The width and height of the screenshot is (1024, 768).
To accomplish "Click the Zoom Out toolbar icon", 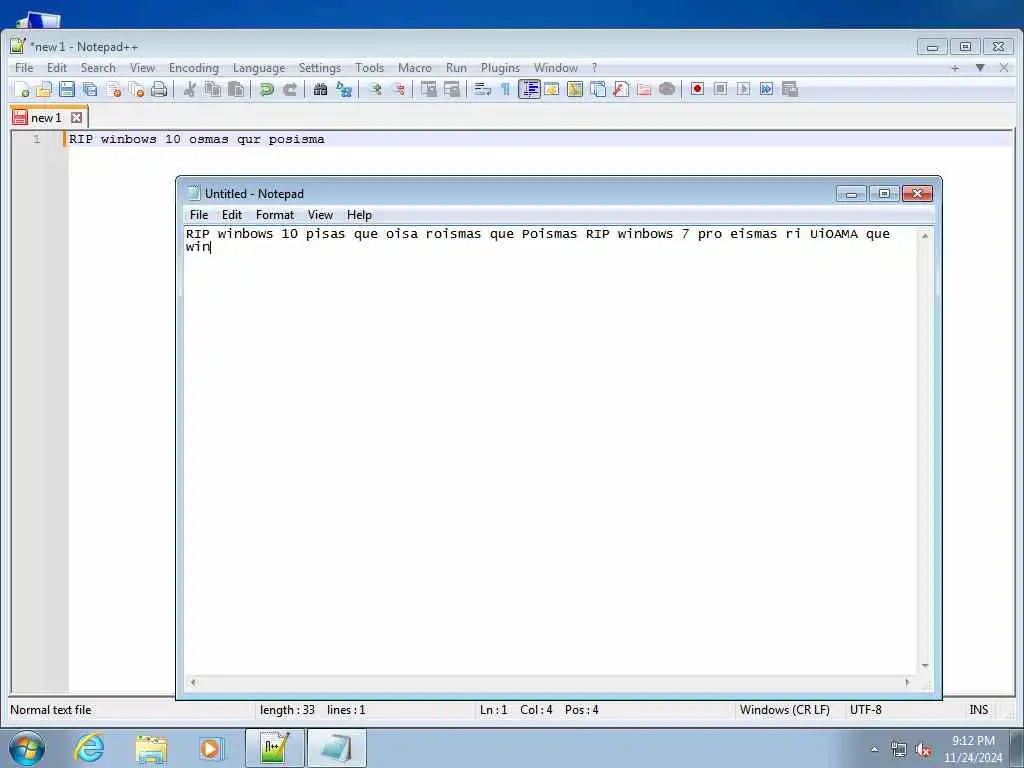I will 398,89.
